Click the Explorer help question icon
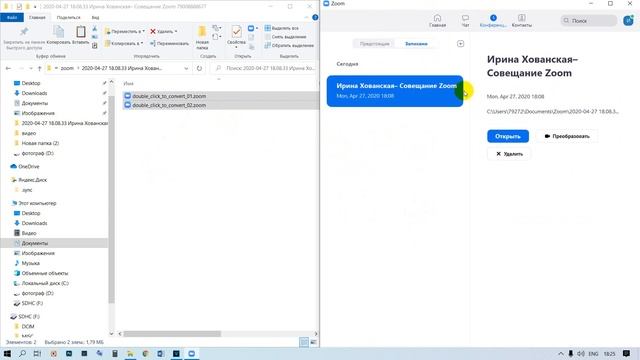640x360 pixels. point(315,18)
